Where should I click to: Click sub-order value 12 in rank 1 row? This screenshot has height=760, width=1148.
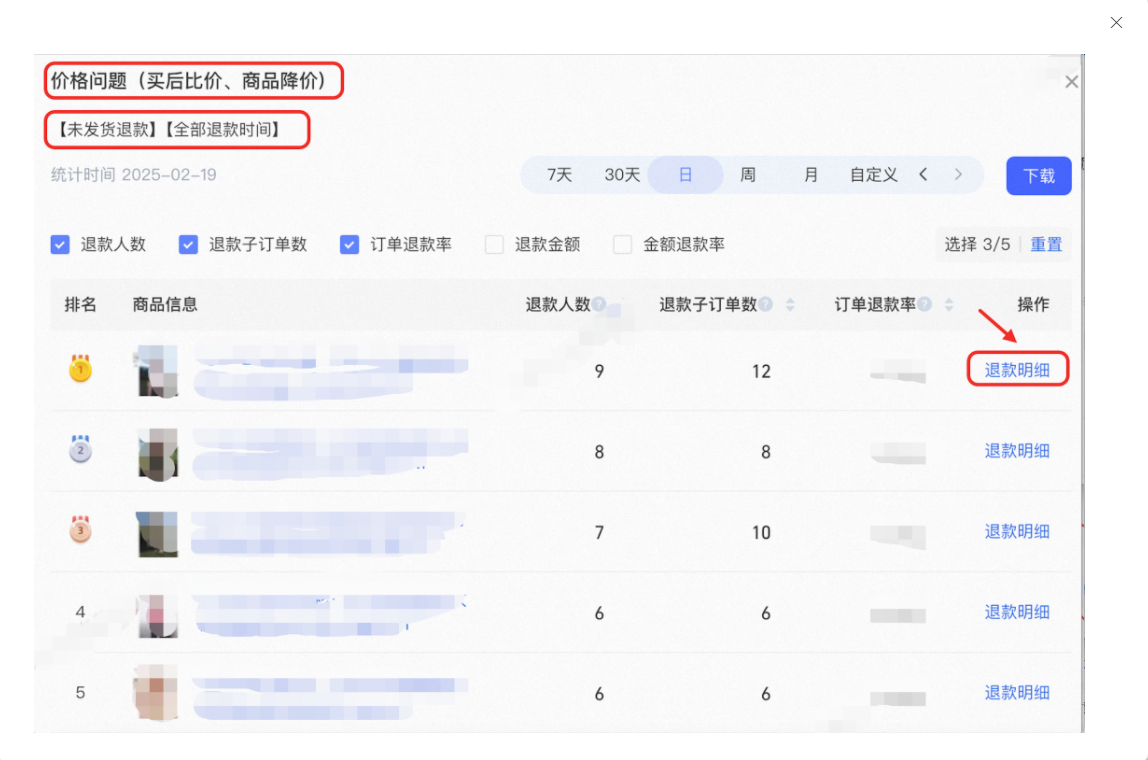761,371
